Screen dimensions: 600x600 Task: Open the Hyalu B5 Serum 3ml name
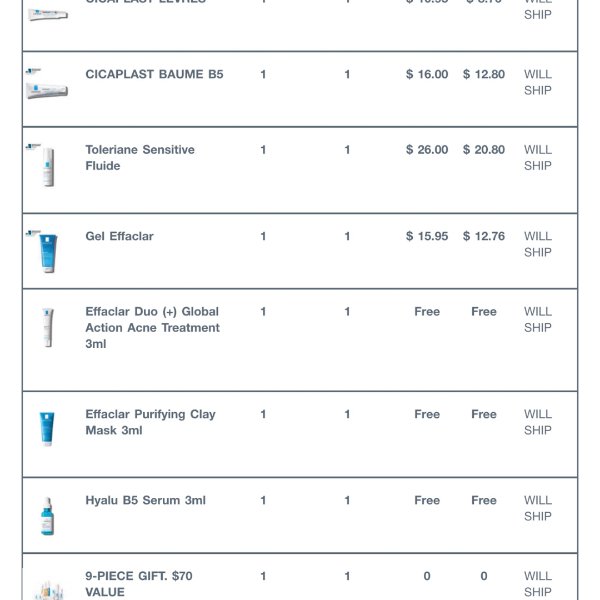[145, 501]
